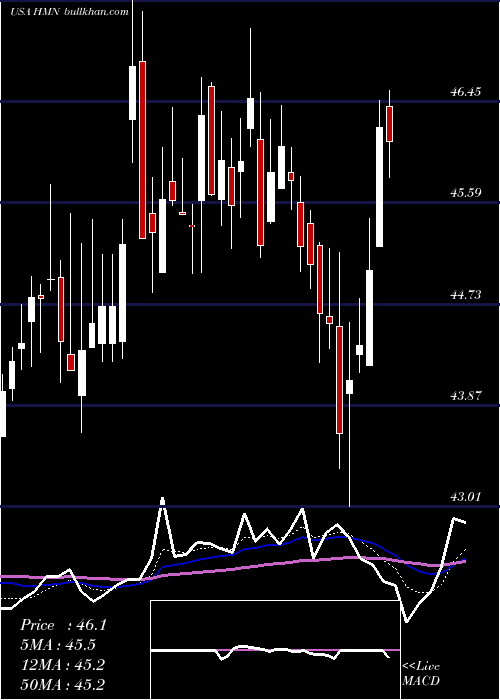Click the 'Price : 46.1' readout
The height and width of the screenshot is (700, 500).
[x=63, y=625]
